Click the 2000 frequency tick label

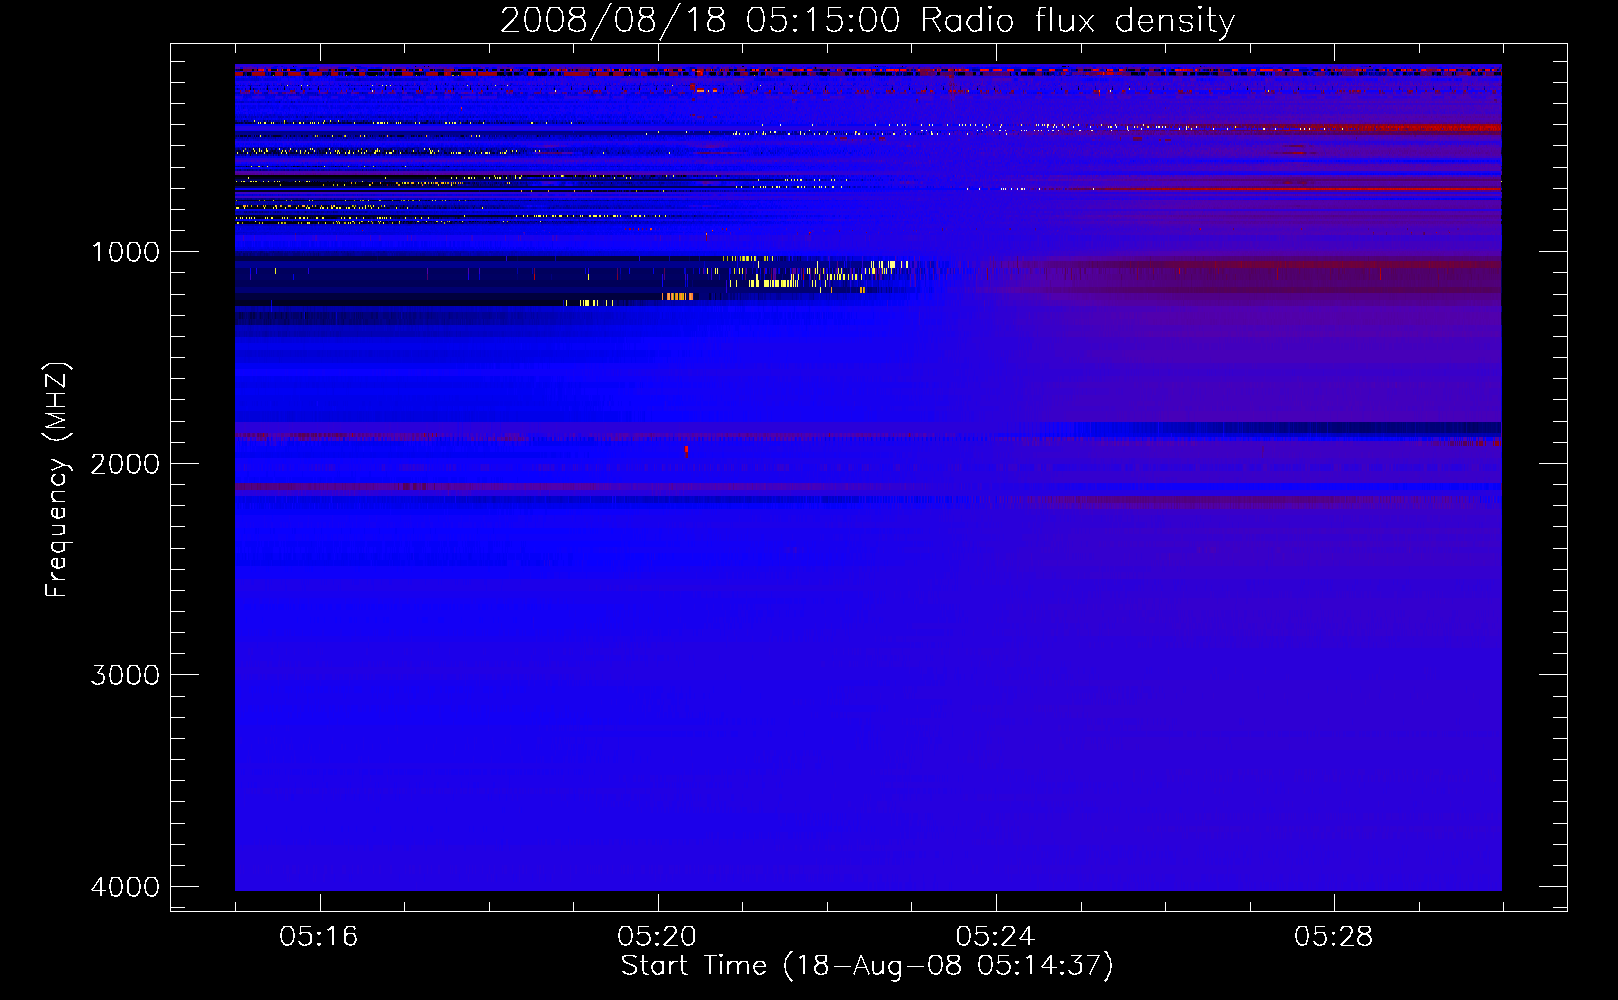pyautogui.click(x=125, y=463)
